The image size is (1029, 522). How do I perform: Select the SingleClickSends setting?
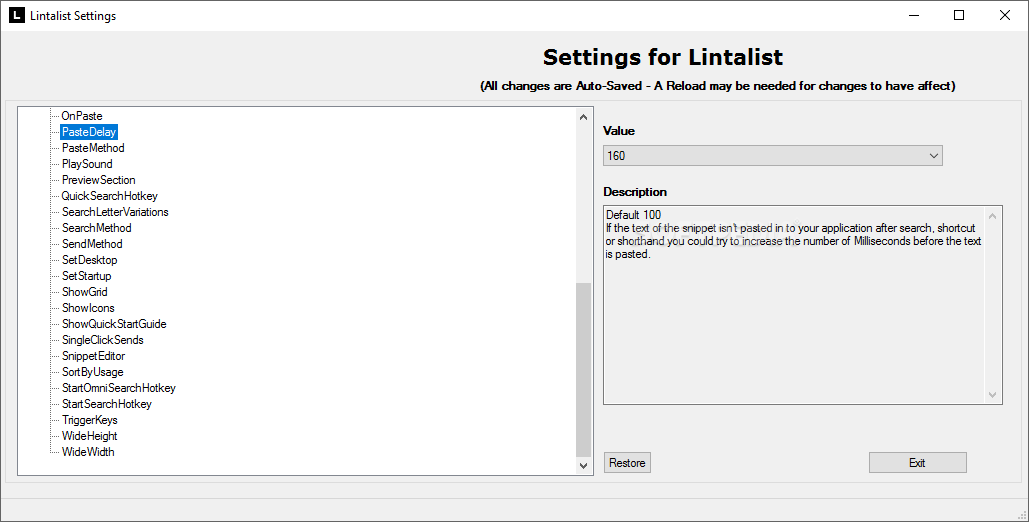pos(102,339)
